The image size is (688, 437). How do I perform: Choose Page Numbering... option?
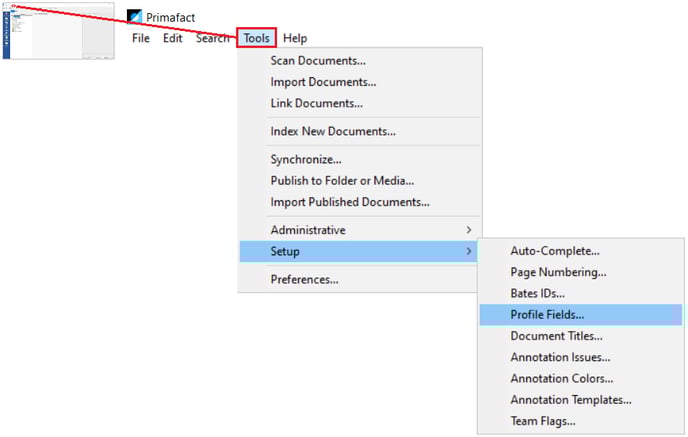[x=580, y=272]
